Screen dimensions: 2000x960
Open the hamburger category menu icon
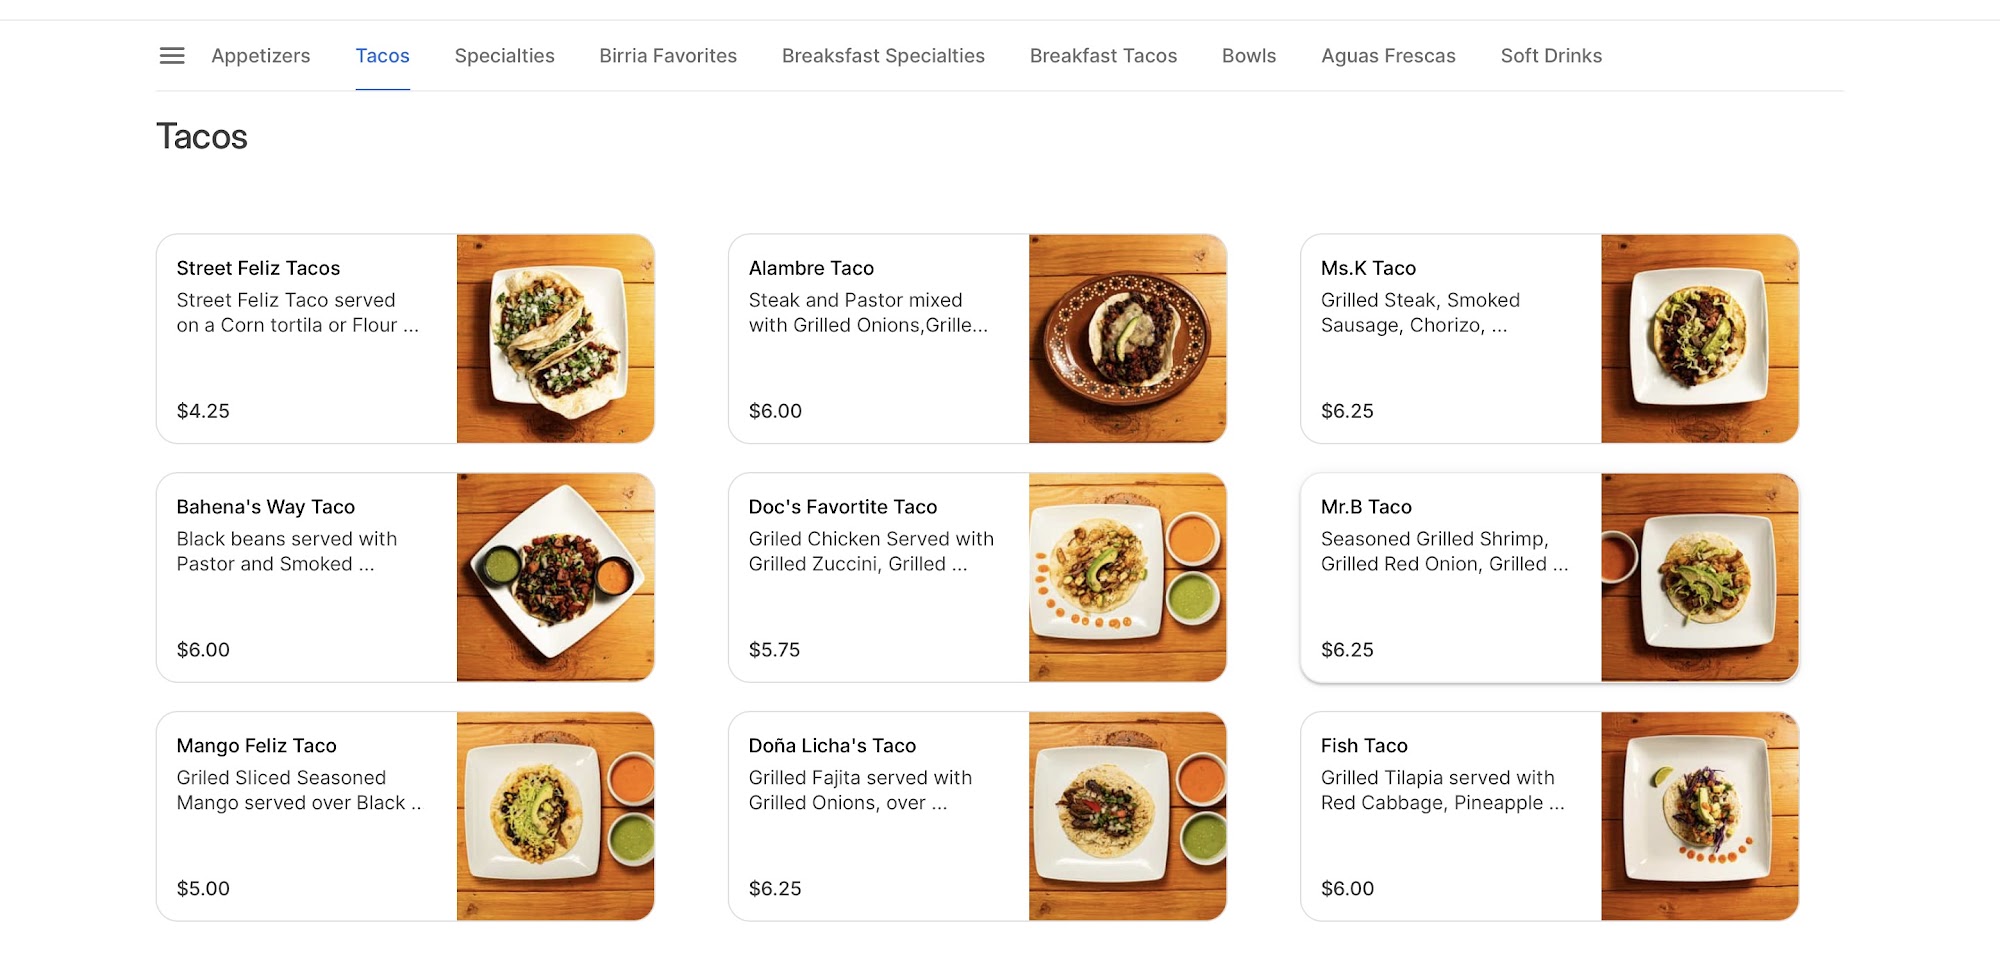tap(172, 56)
